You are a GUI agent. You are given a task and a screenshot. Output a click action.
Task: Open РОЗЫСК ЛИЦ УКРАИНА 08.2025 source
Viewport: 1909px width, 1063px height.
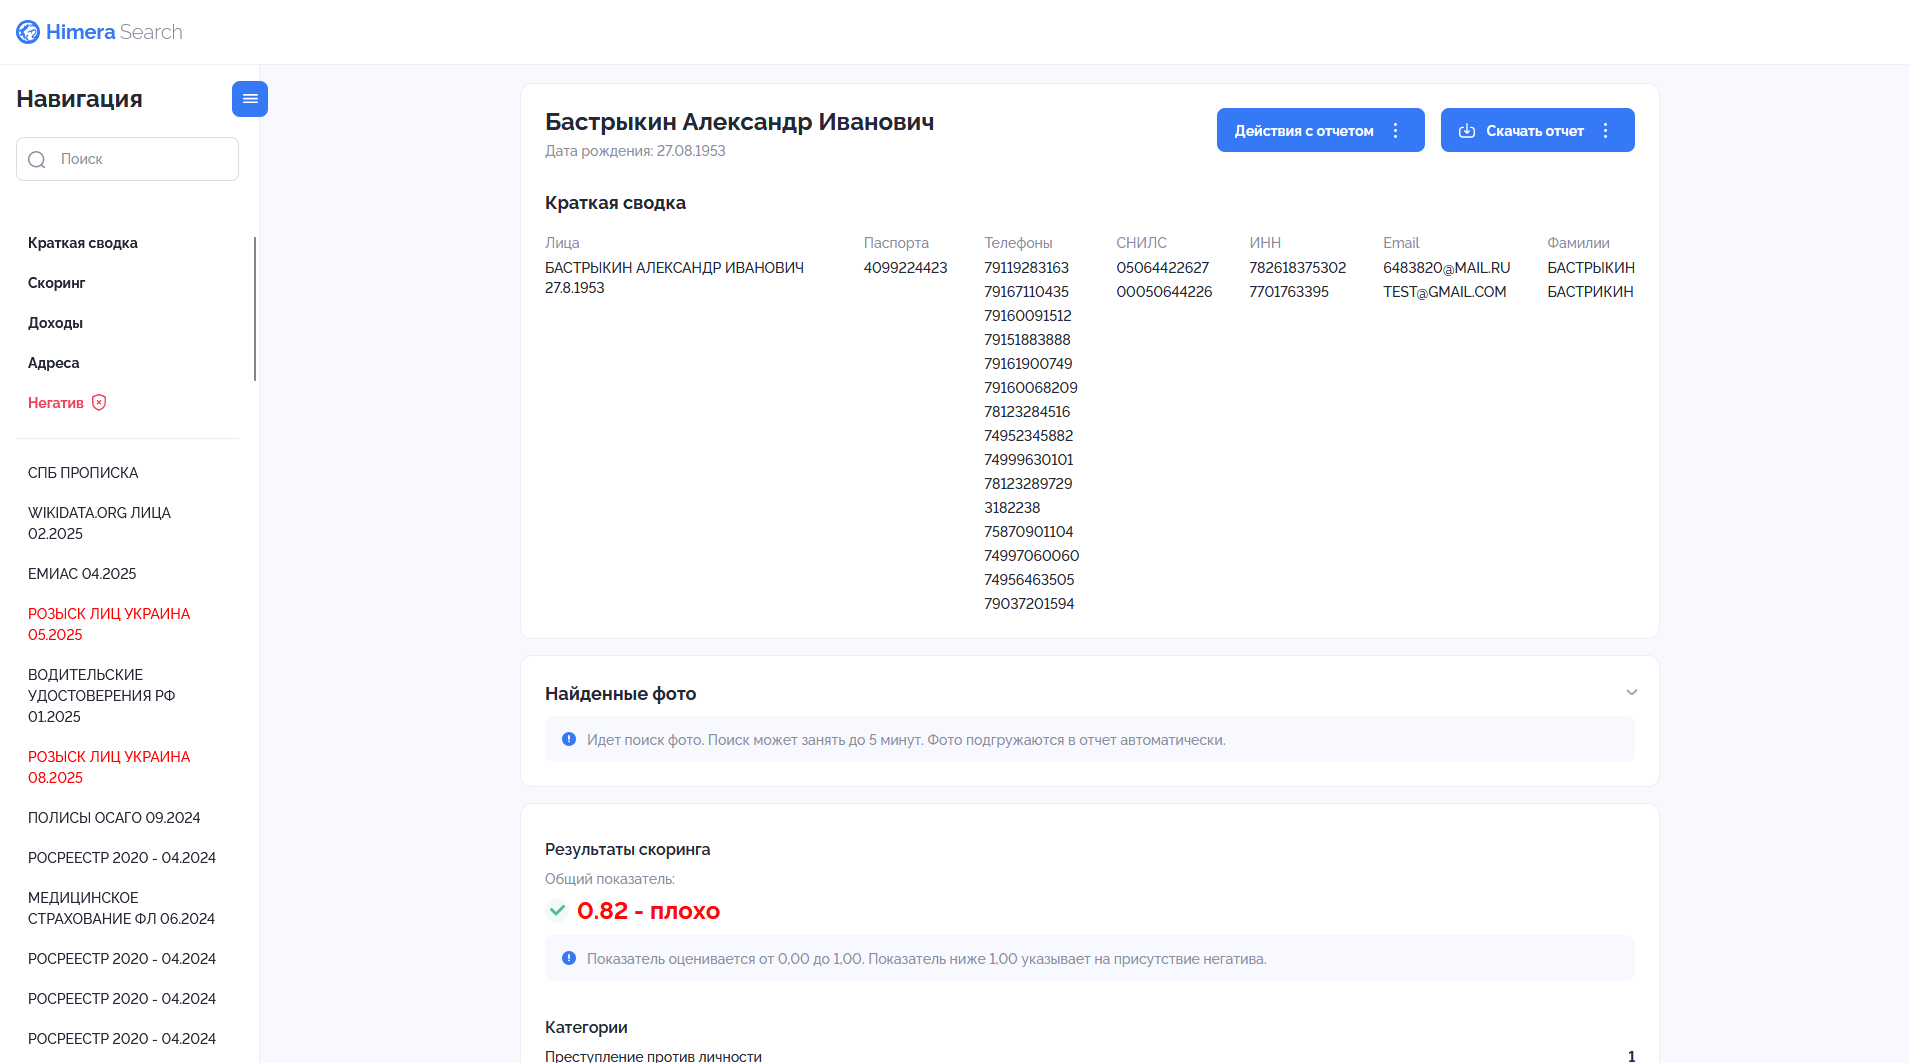point(109,767)
